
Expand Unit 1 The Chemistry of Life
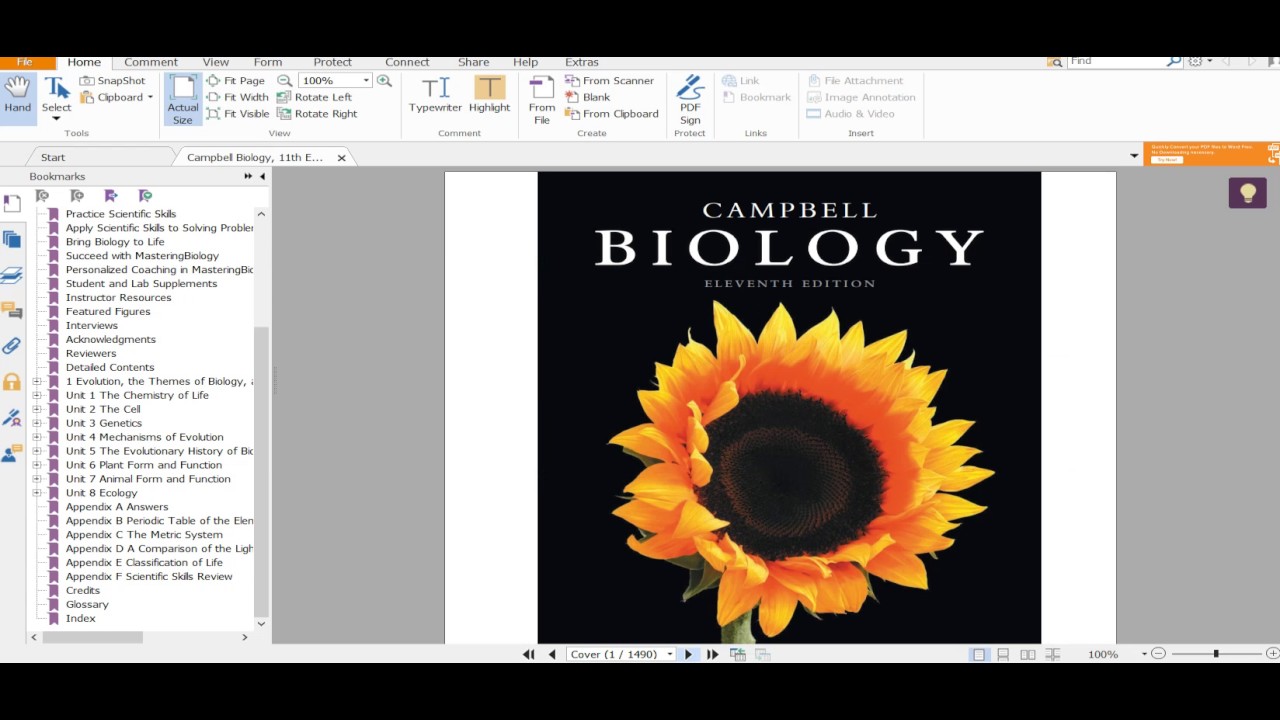(x=37, y=395)
